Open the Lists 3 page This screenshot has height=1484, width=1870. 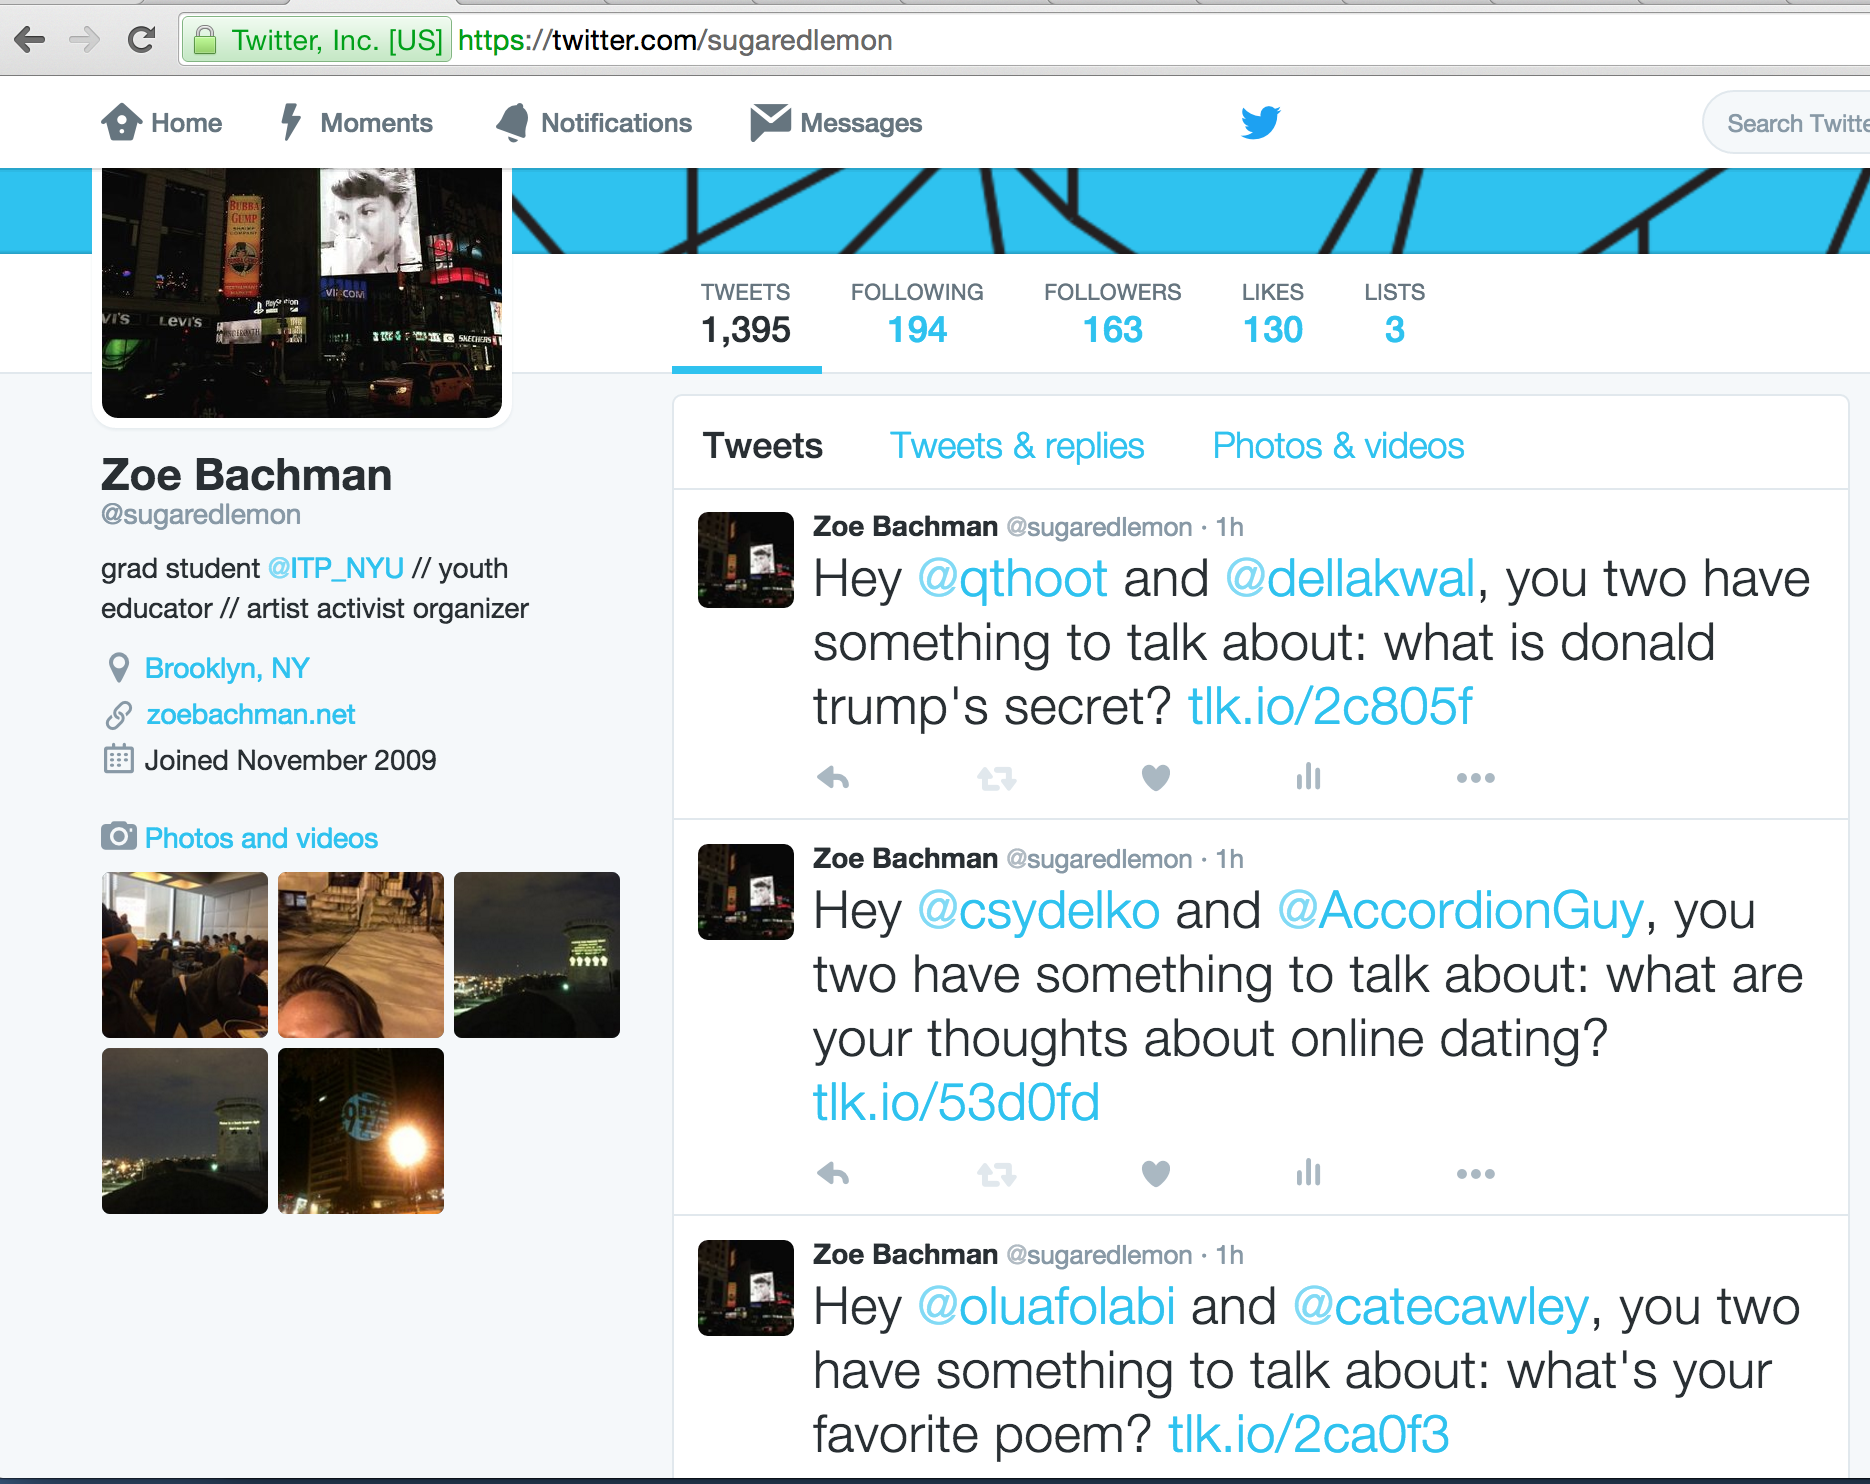click(x=1394, y=315)
